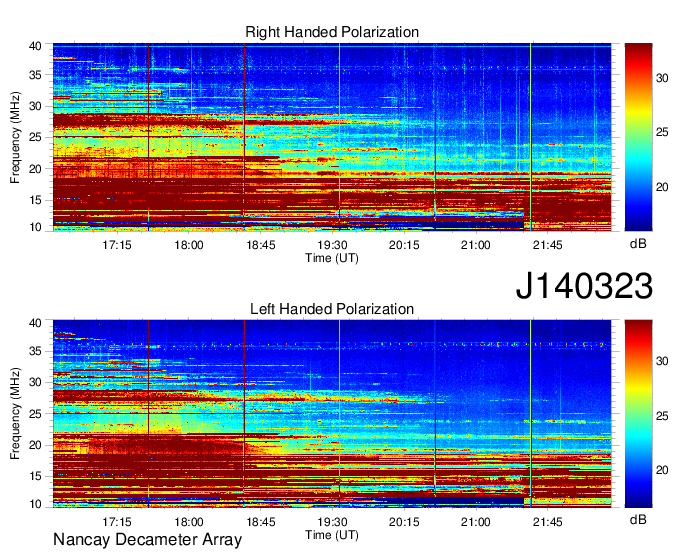680x552 pixels.
Task: Click the 25 dB label on Right Handed color bar
Action: coord(662,132)
